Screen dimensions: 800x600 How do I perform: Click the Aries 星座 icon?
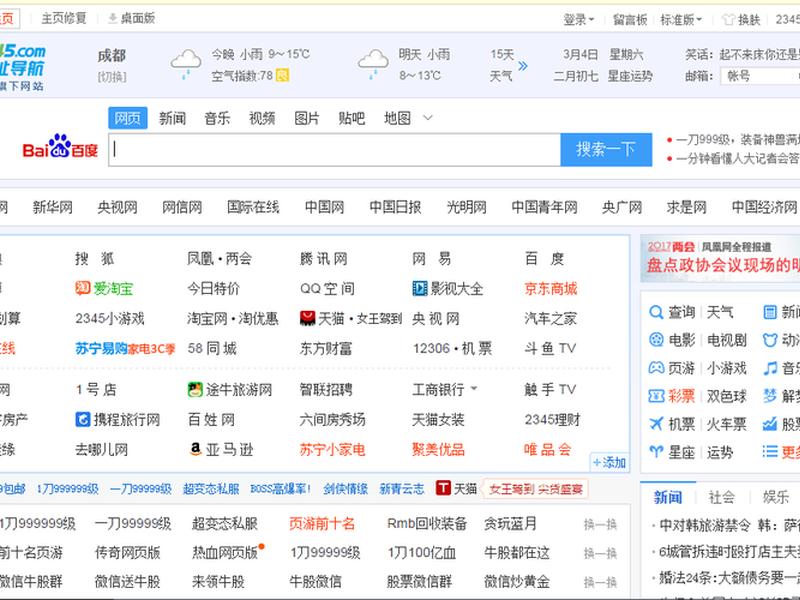tap(656, 452)
